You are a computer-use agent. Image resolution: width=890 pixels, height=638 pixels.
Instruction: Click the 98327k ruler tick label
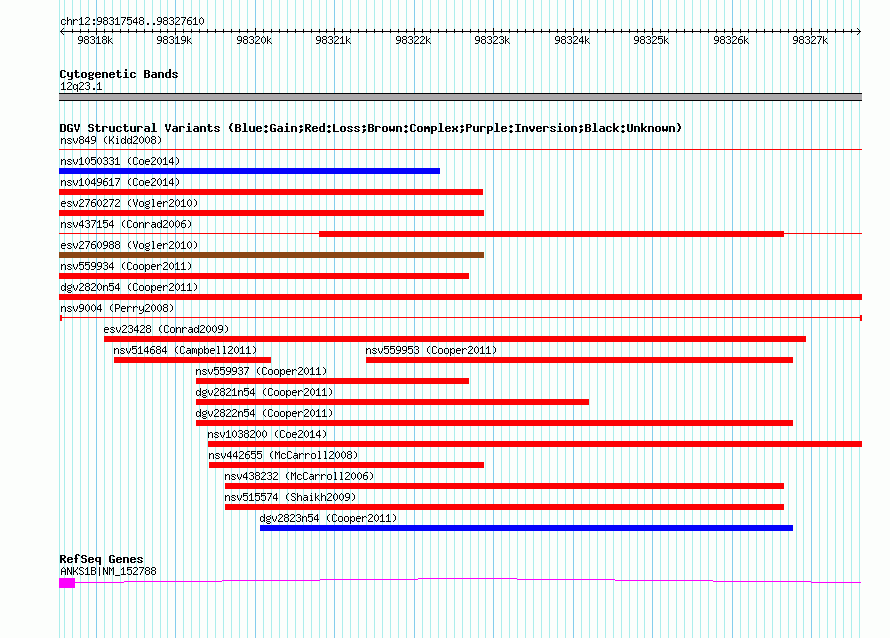click(x=810, y=40)
